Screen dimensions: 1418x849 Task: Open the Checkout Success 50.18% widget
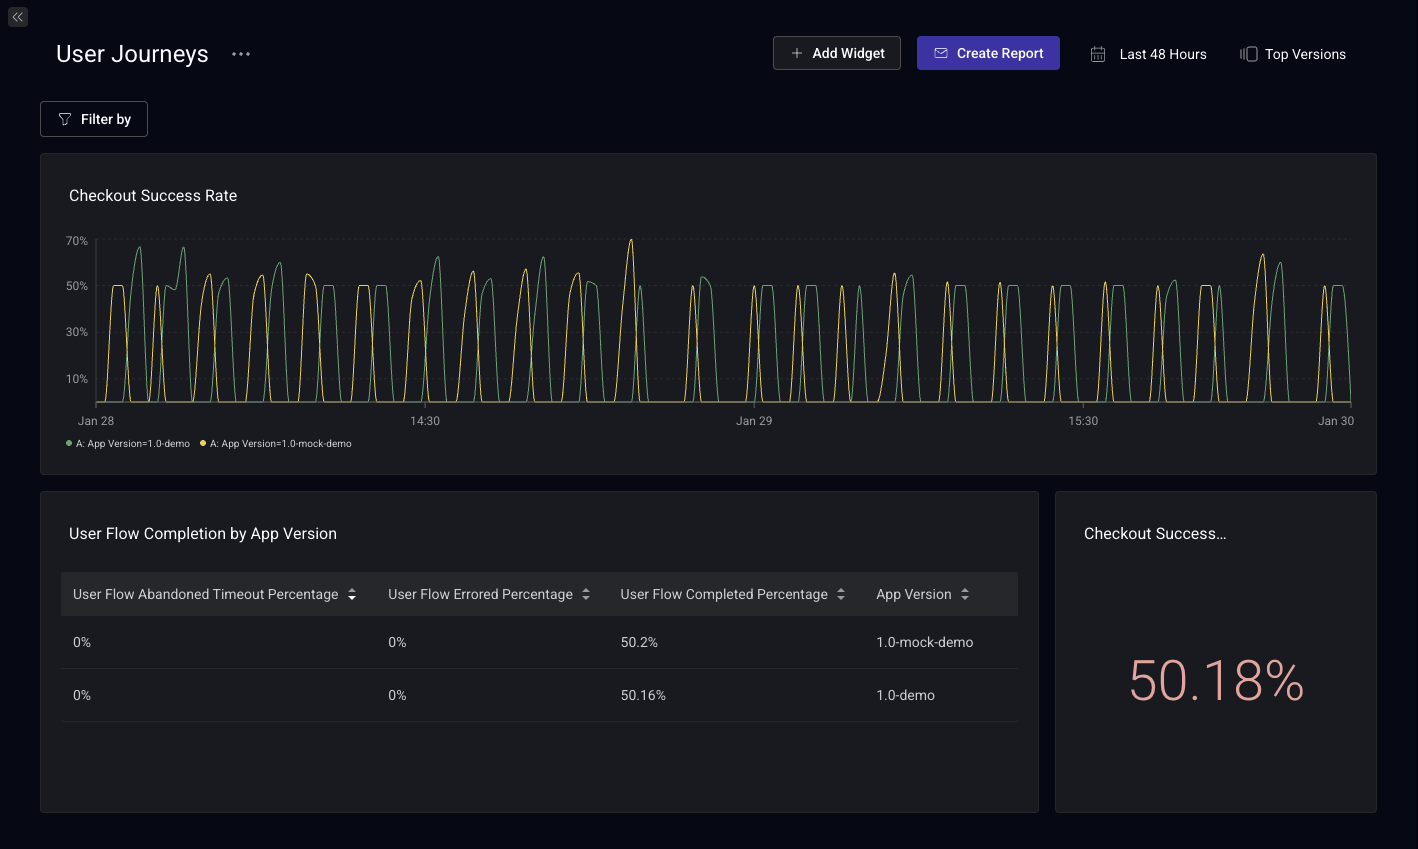pyautogui.click(x=1215, y=680)
